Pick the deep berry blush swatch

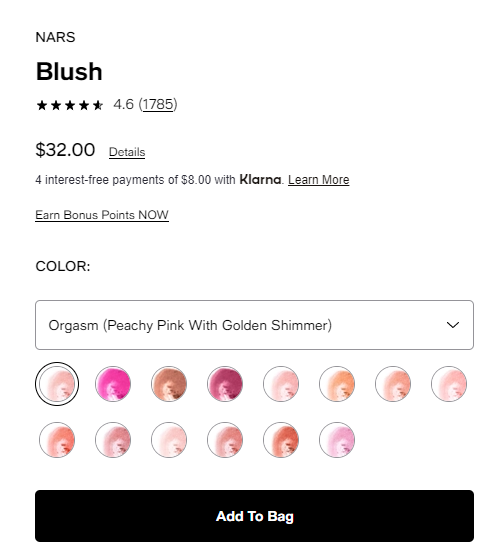point(225,384)
